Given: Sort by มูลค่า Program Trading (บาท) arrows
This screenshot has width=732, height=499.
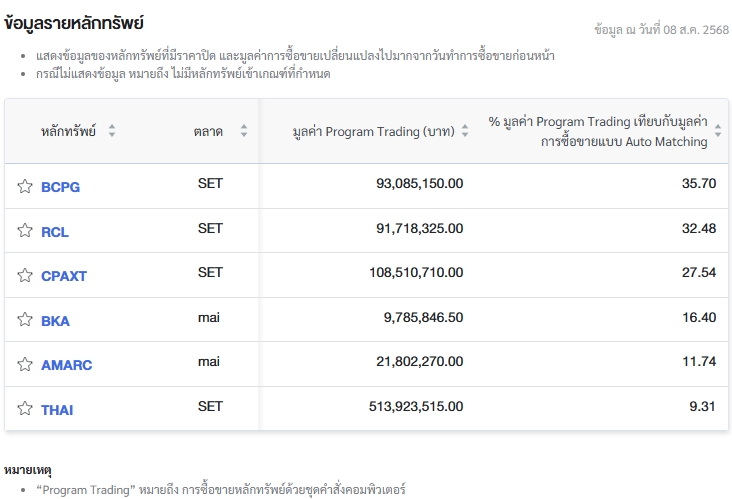Looking at the screenshot, I should (465, 131).
